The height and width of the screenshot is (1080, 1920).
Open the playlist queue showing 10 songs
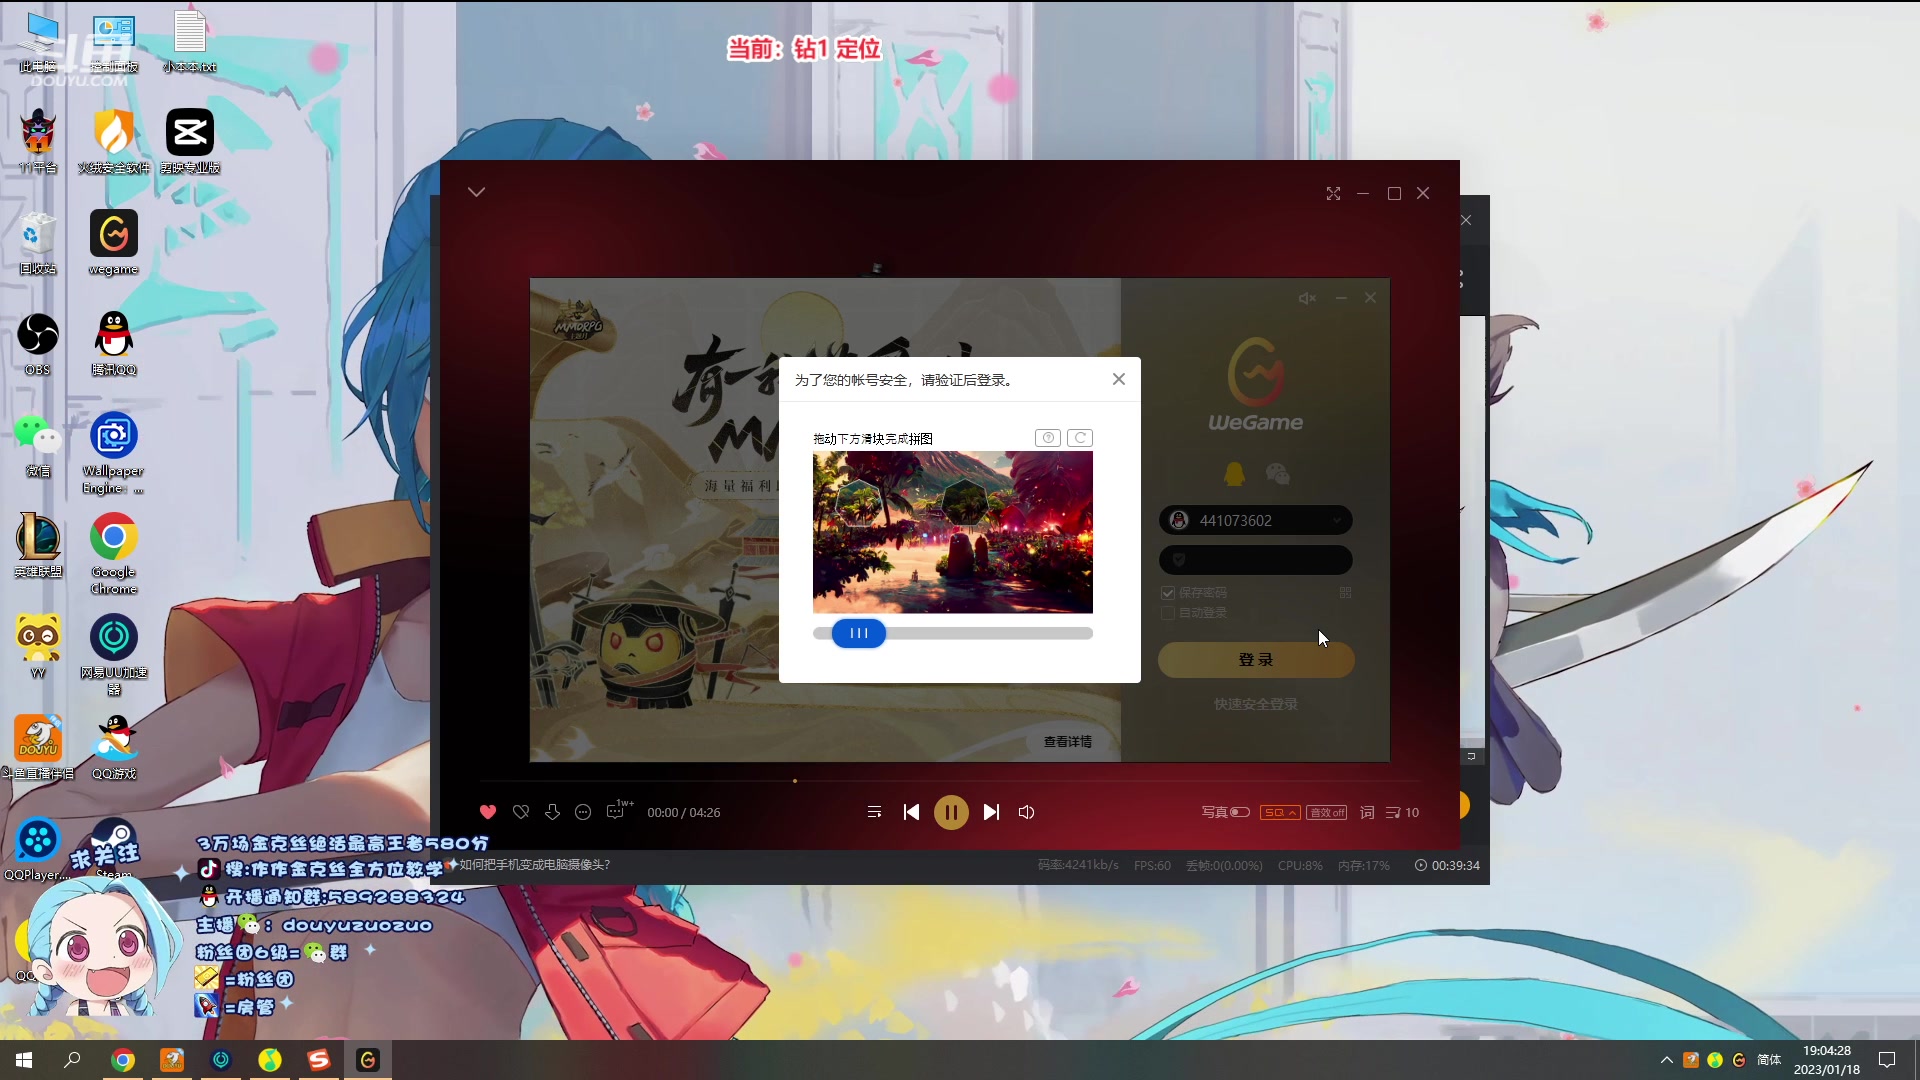1402,812
